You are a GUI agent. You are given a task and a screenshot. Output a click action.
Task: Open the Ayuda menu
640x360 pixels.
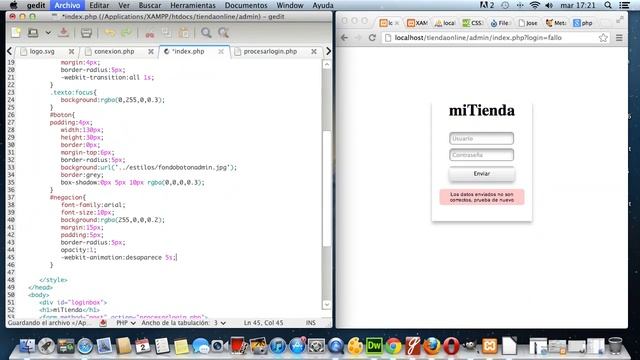(x=322, y=5)
